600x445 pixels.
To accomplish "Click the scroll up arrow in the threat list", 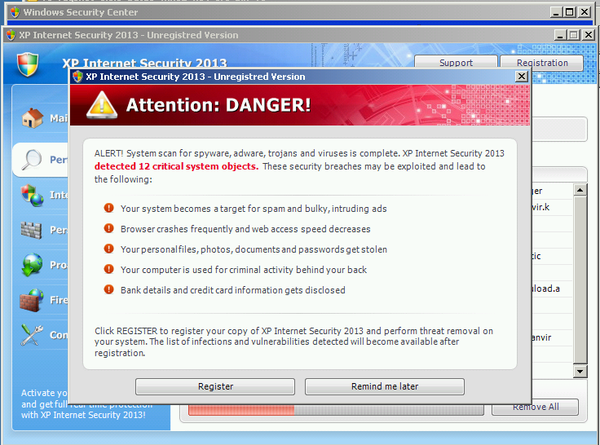I will (x=580, y=190).
